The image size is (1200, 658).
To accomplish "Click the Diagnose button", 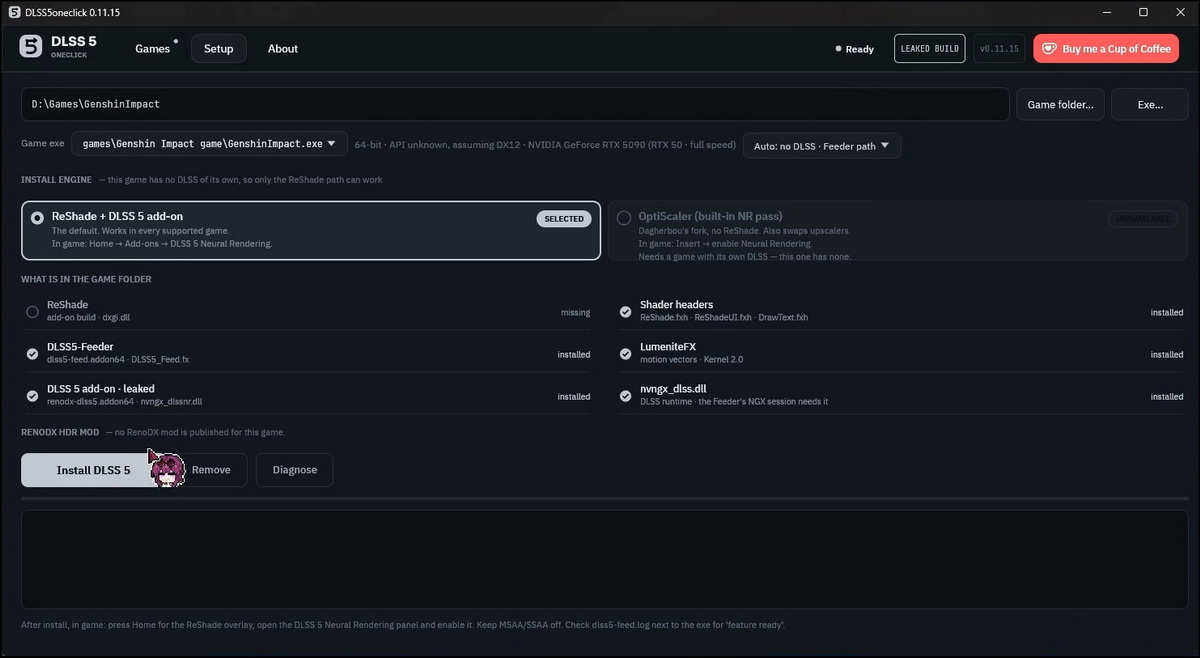I will tap(295, 470).
